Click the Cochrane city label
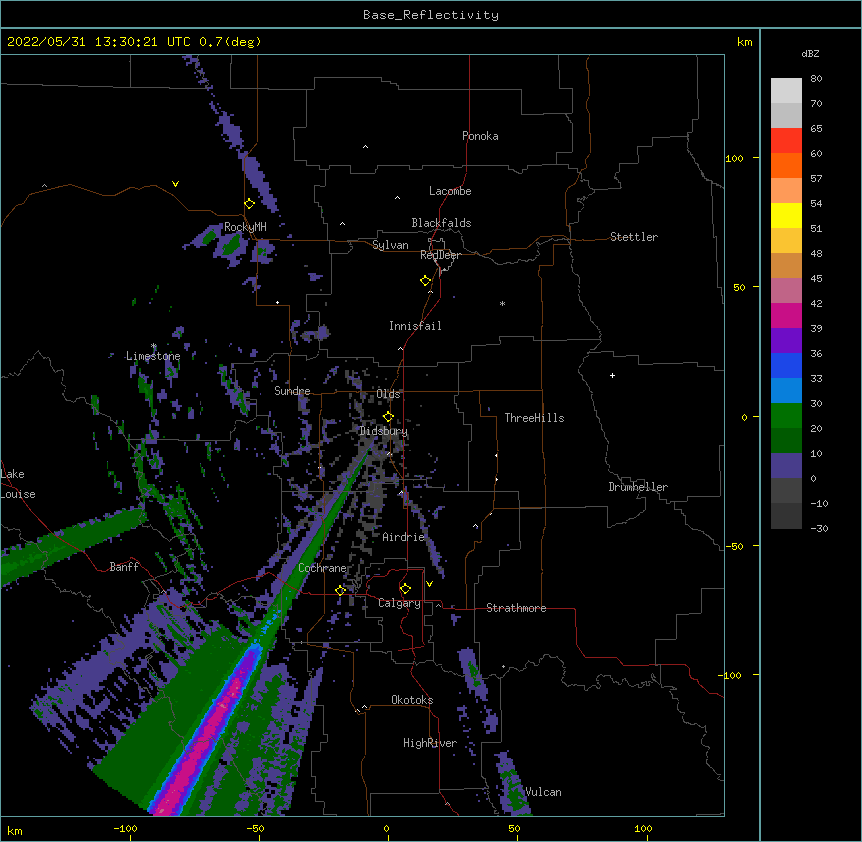 [323, 568]
